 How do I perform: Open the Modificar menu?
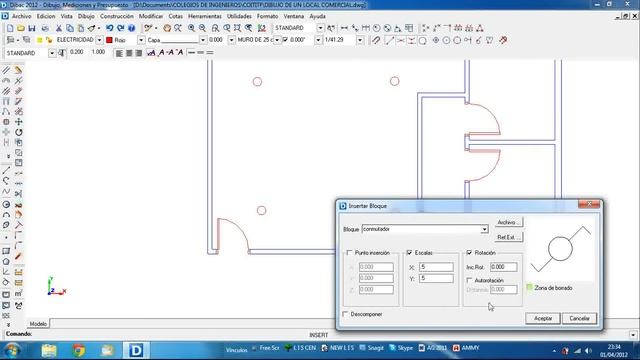click(x=151, y=16)
